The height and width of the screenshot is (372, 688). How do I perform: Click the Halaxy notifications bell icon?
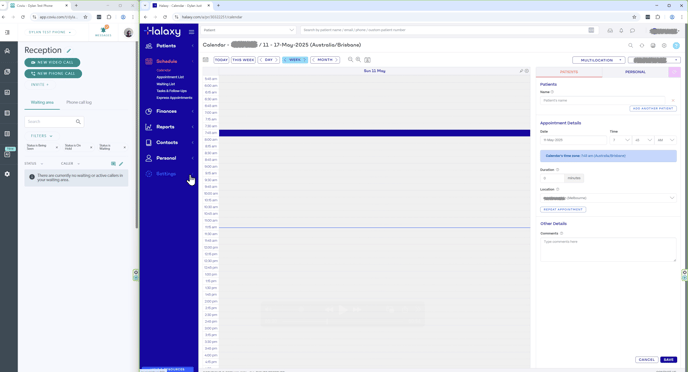[621, 30]
